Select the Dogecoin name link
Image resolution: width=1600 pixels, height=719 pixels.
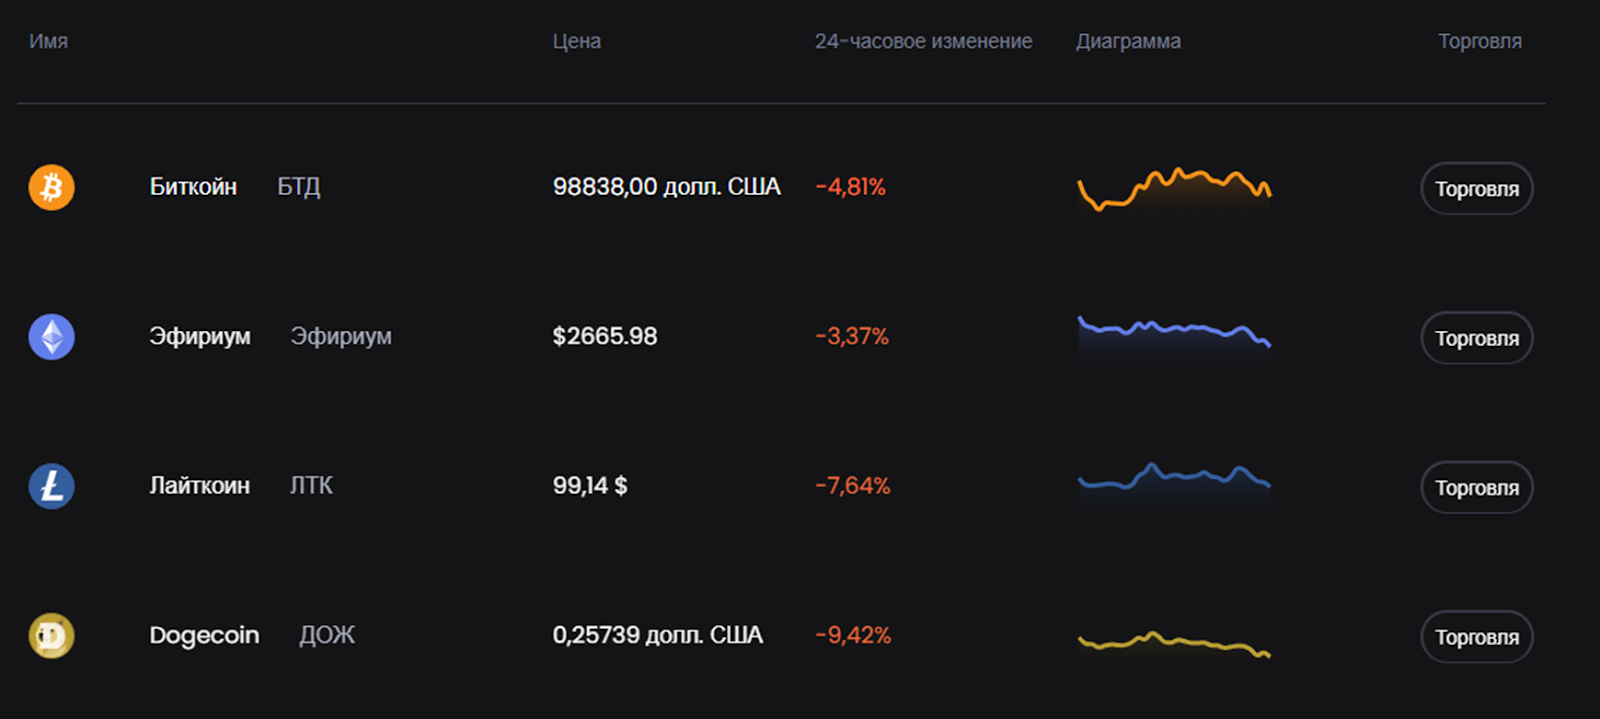(x=204, y=636)
